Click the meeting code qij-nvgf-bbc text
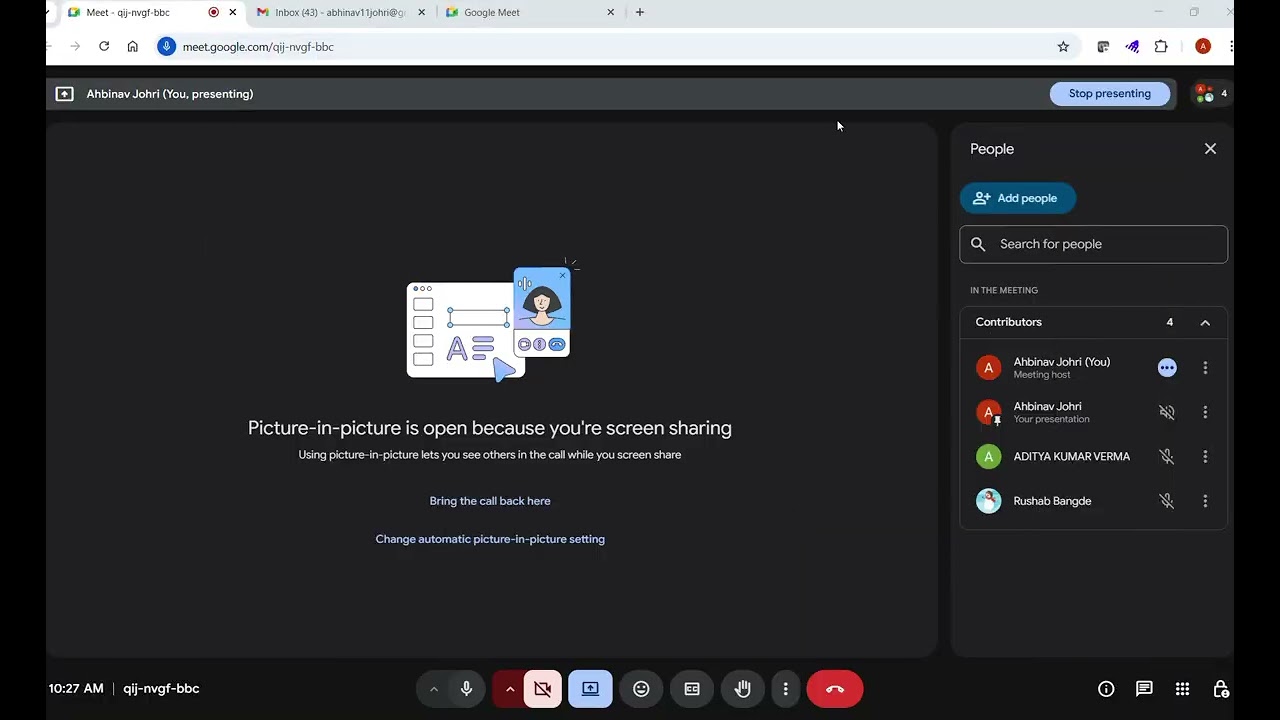 point(161,689)
